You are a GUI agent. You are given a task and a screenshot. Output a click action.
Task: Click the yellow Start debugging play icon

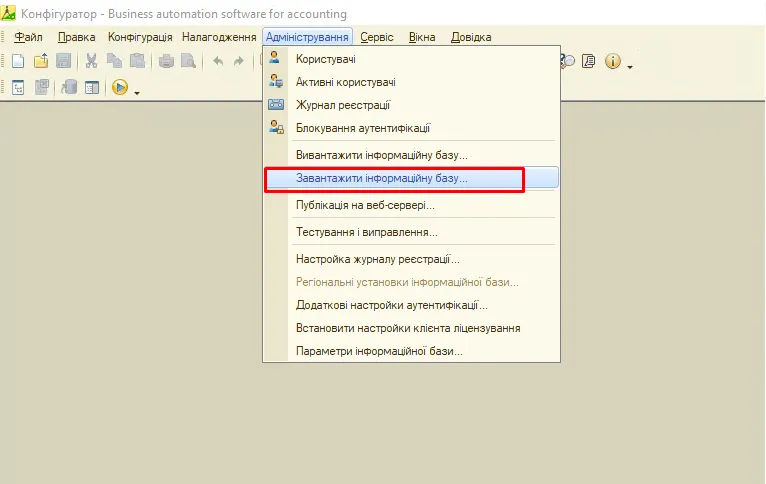coord(120,87)
